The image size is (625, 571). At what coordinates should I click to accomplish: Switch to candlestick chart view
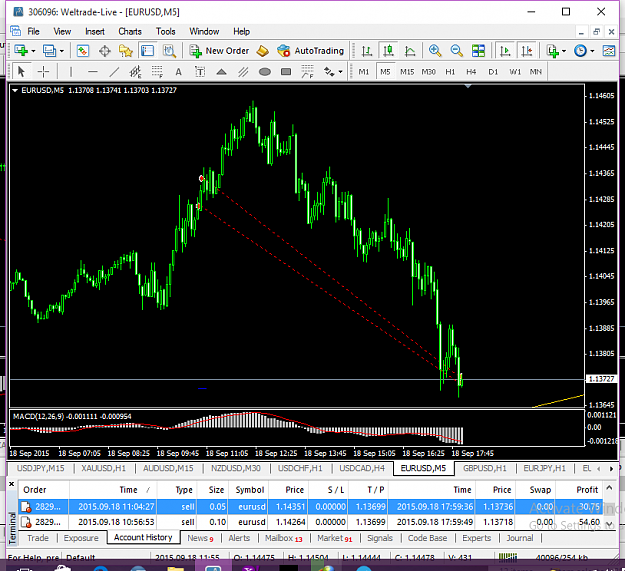tap(388, 51)
